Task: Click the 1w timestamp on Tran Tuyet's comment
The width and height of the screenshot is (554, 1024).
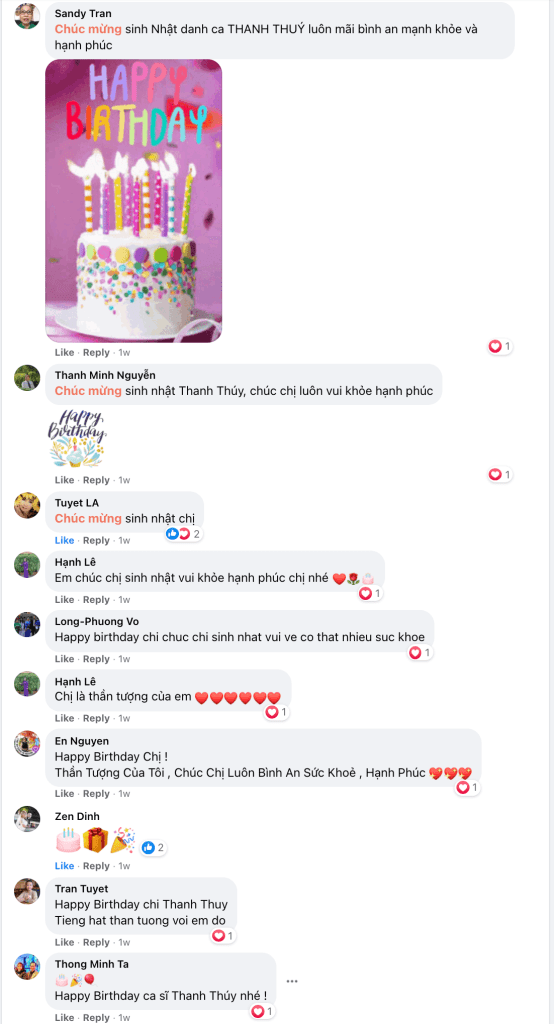Action: coord(123,942)
